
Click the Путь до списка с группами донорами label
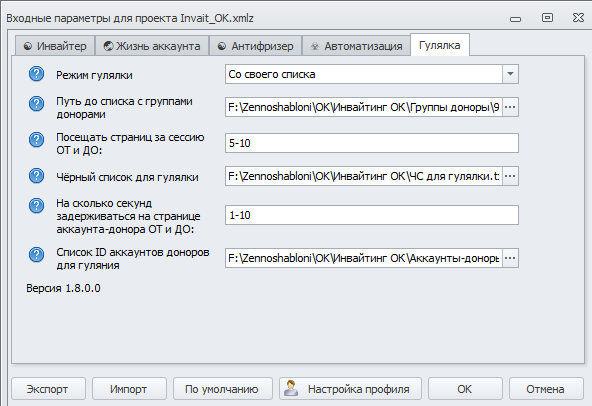(124, 108)
